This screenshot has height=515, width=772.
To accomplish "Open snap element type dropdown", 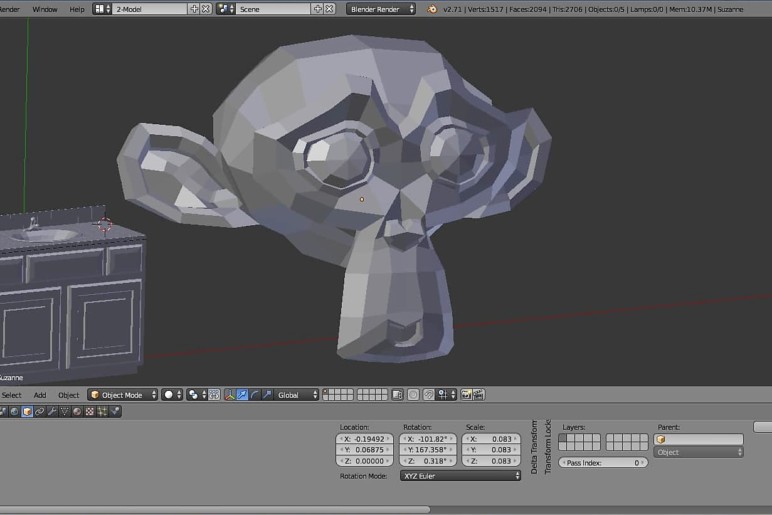I will 447,394.
